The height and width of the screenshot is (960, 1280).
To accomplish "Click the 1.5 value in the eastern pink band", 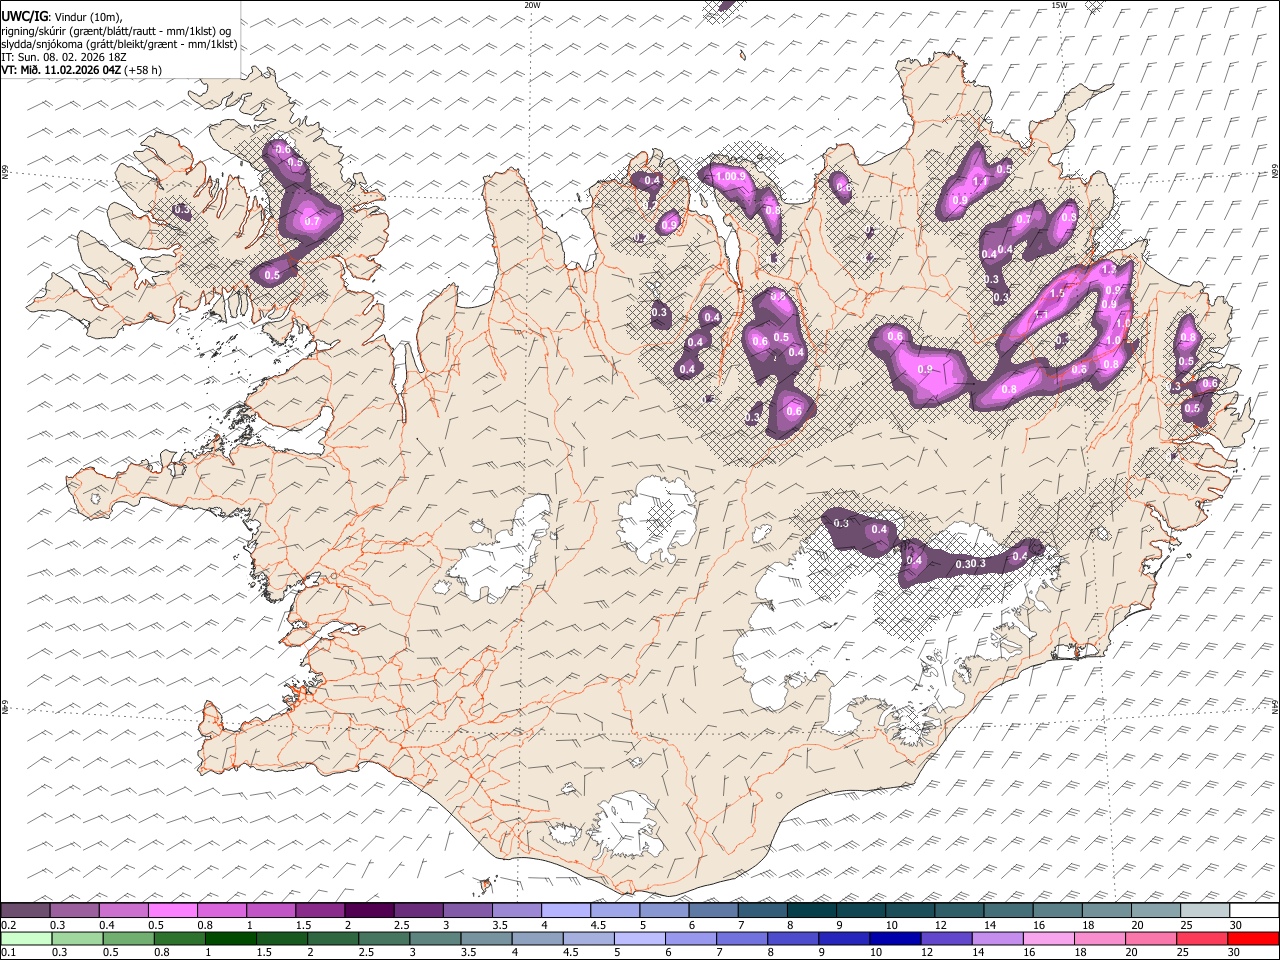I will pyautogui.click(x=1058, y=294).
